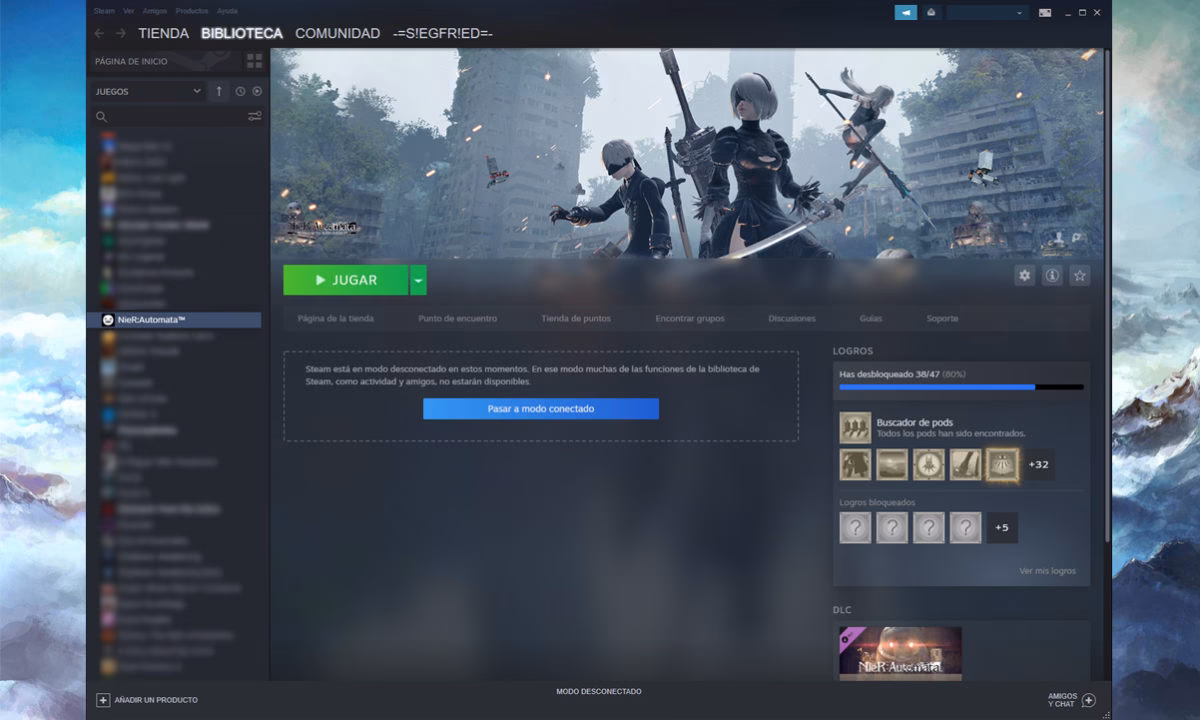The width and height of the screenshot is (1200, 720).
Task: Open the Comunidad section
Action: [x=337, y=33]
